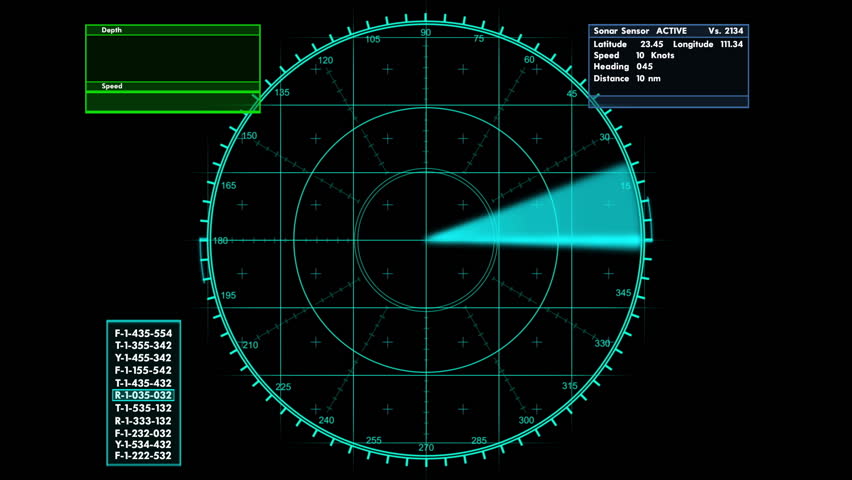Click the 315 degree bearing label

pos(569,386)
